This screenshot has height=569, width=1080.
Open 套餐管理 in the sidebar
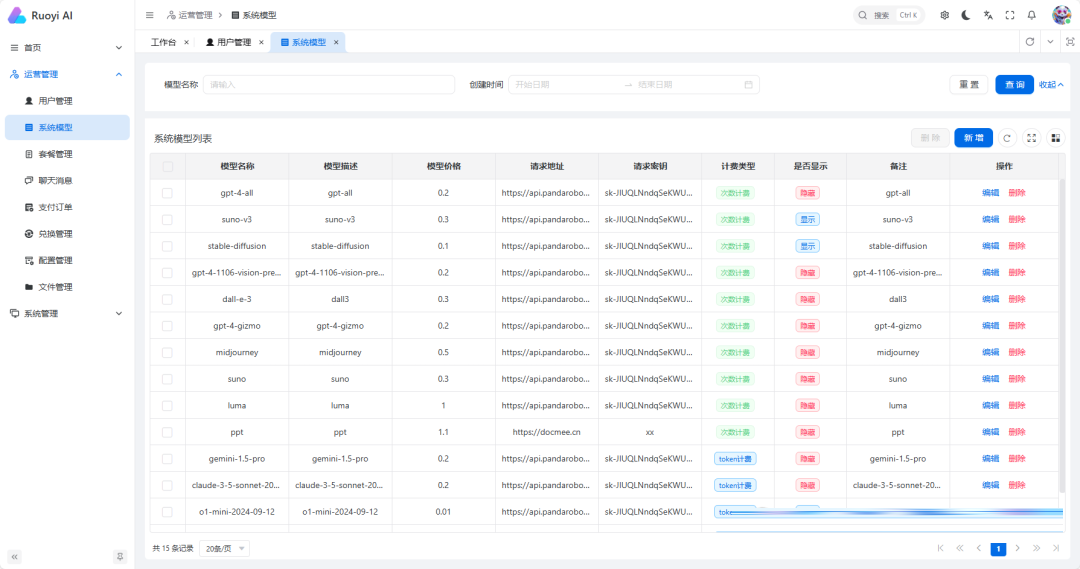pos(55,154)
